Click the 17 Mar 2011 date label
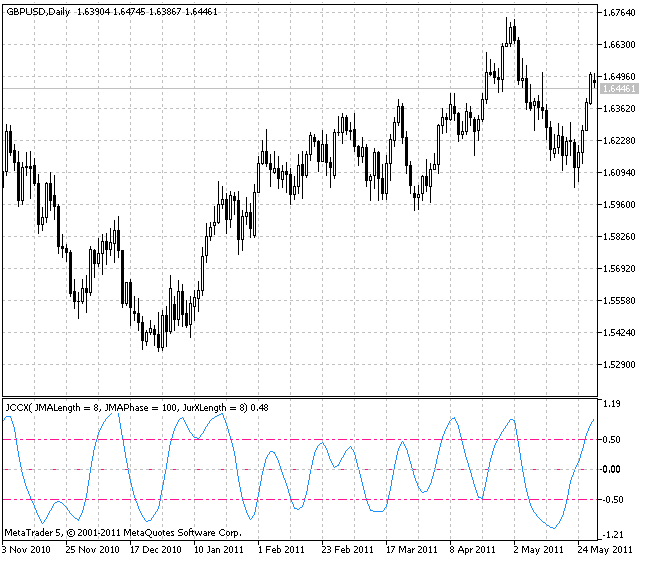This screenshot has width=650, height=561. coord(412,550)
